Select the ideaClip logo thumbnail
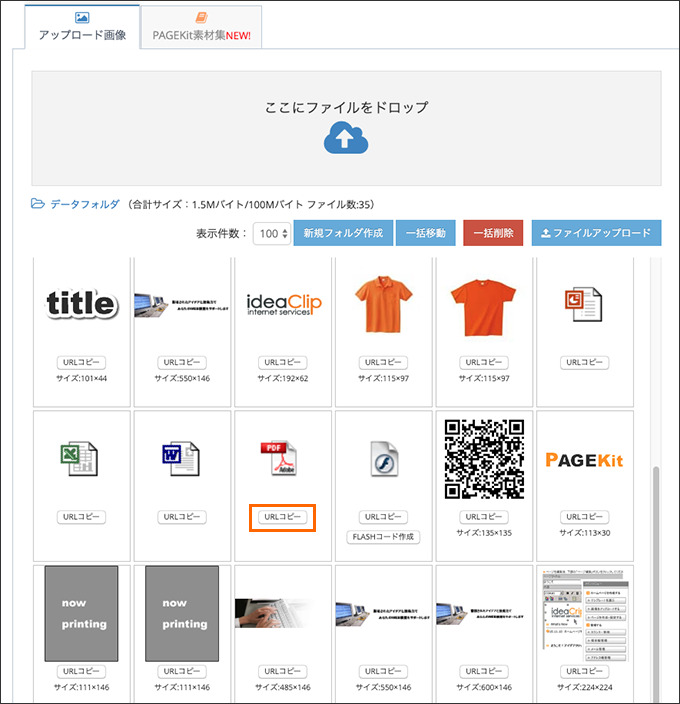 284,304
